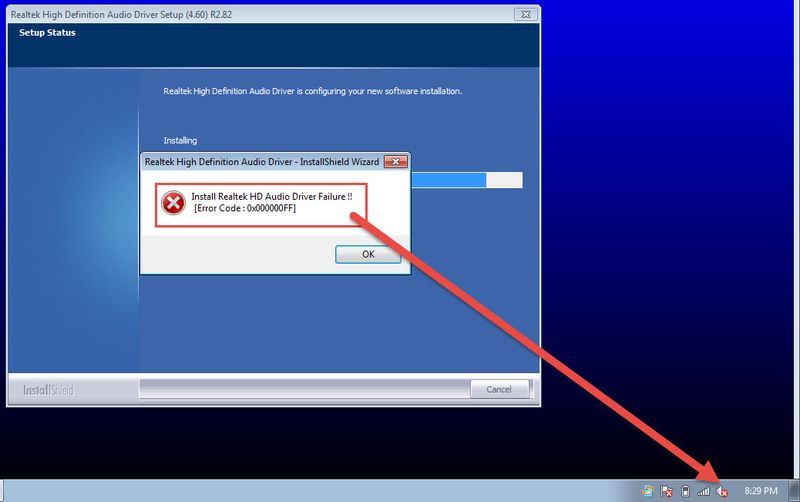Open the Action Center flag tray icon
The width and height of the screenshot is (800, 502).
[x=666, y=491]
